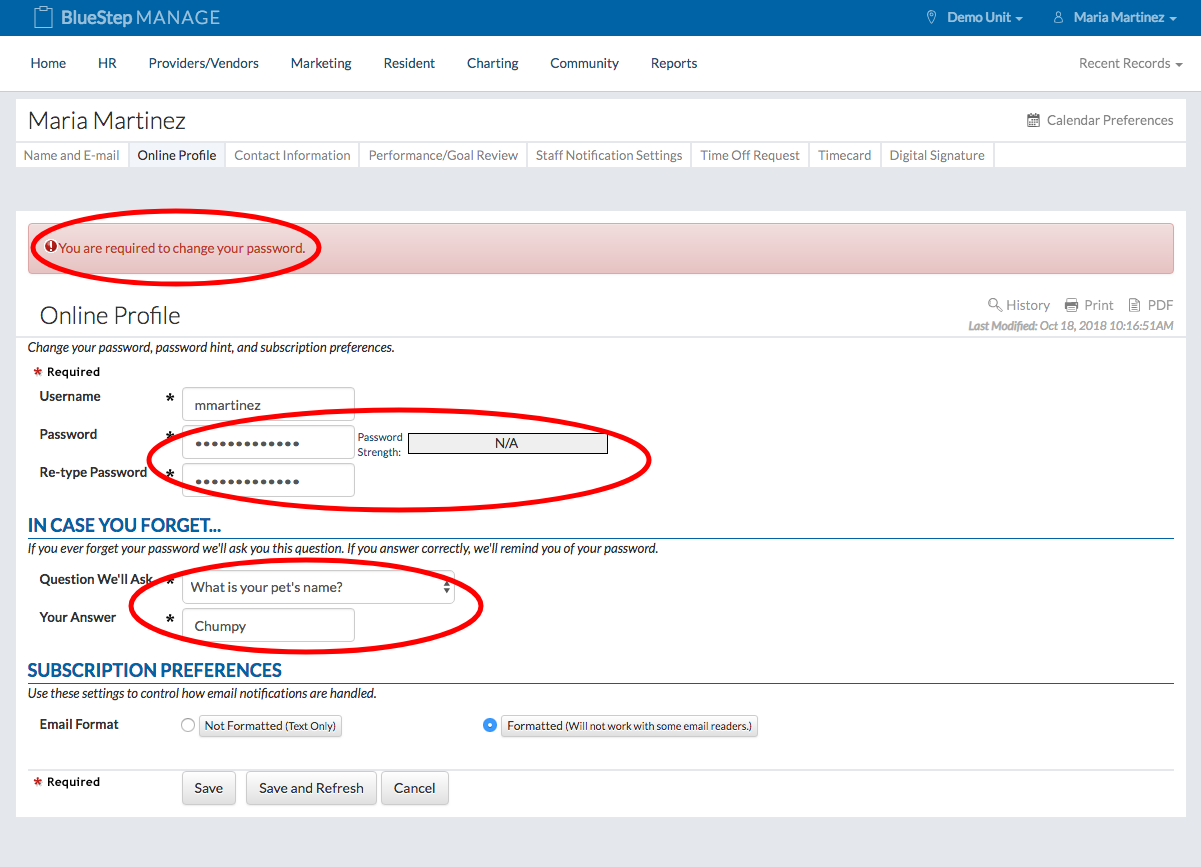Switch to the Contact Information tab
Viewport: 1201px width, 867px height.
[x=292, y=155]
